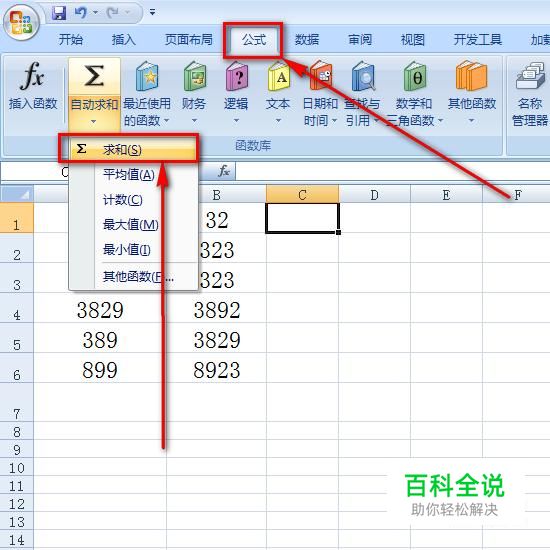
Task: Click cell containing 32
Action: click(x=232, y=218)
